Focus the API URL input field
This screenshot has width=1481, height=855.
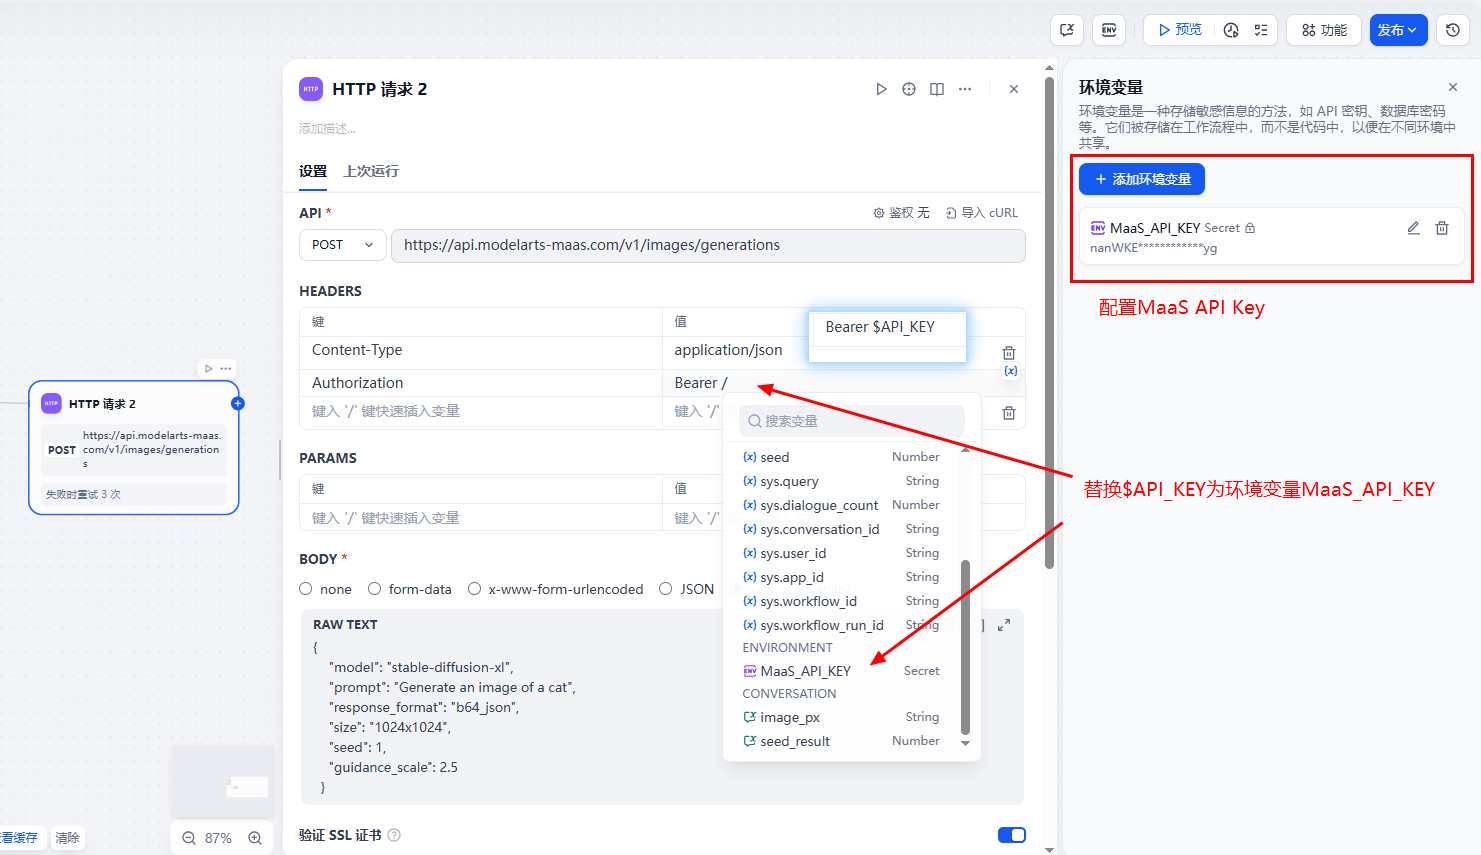point(708,245)
